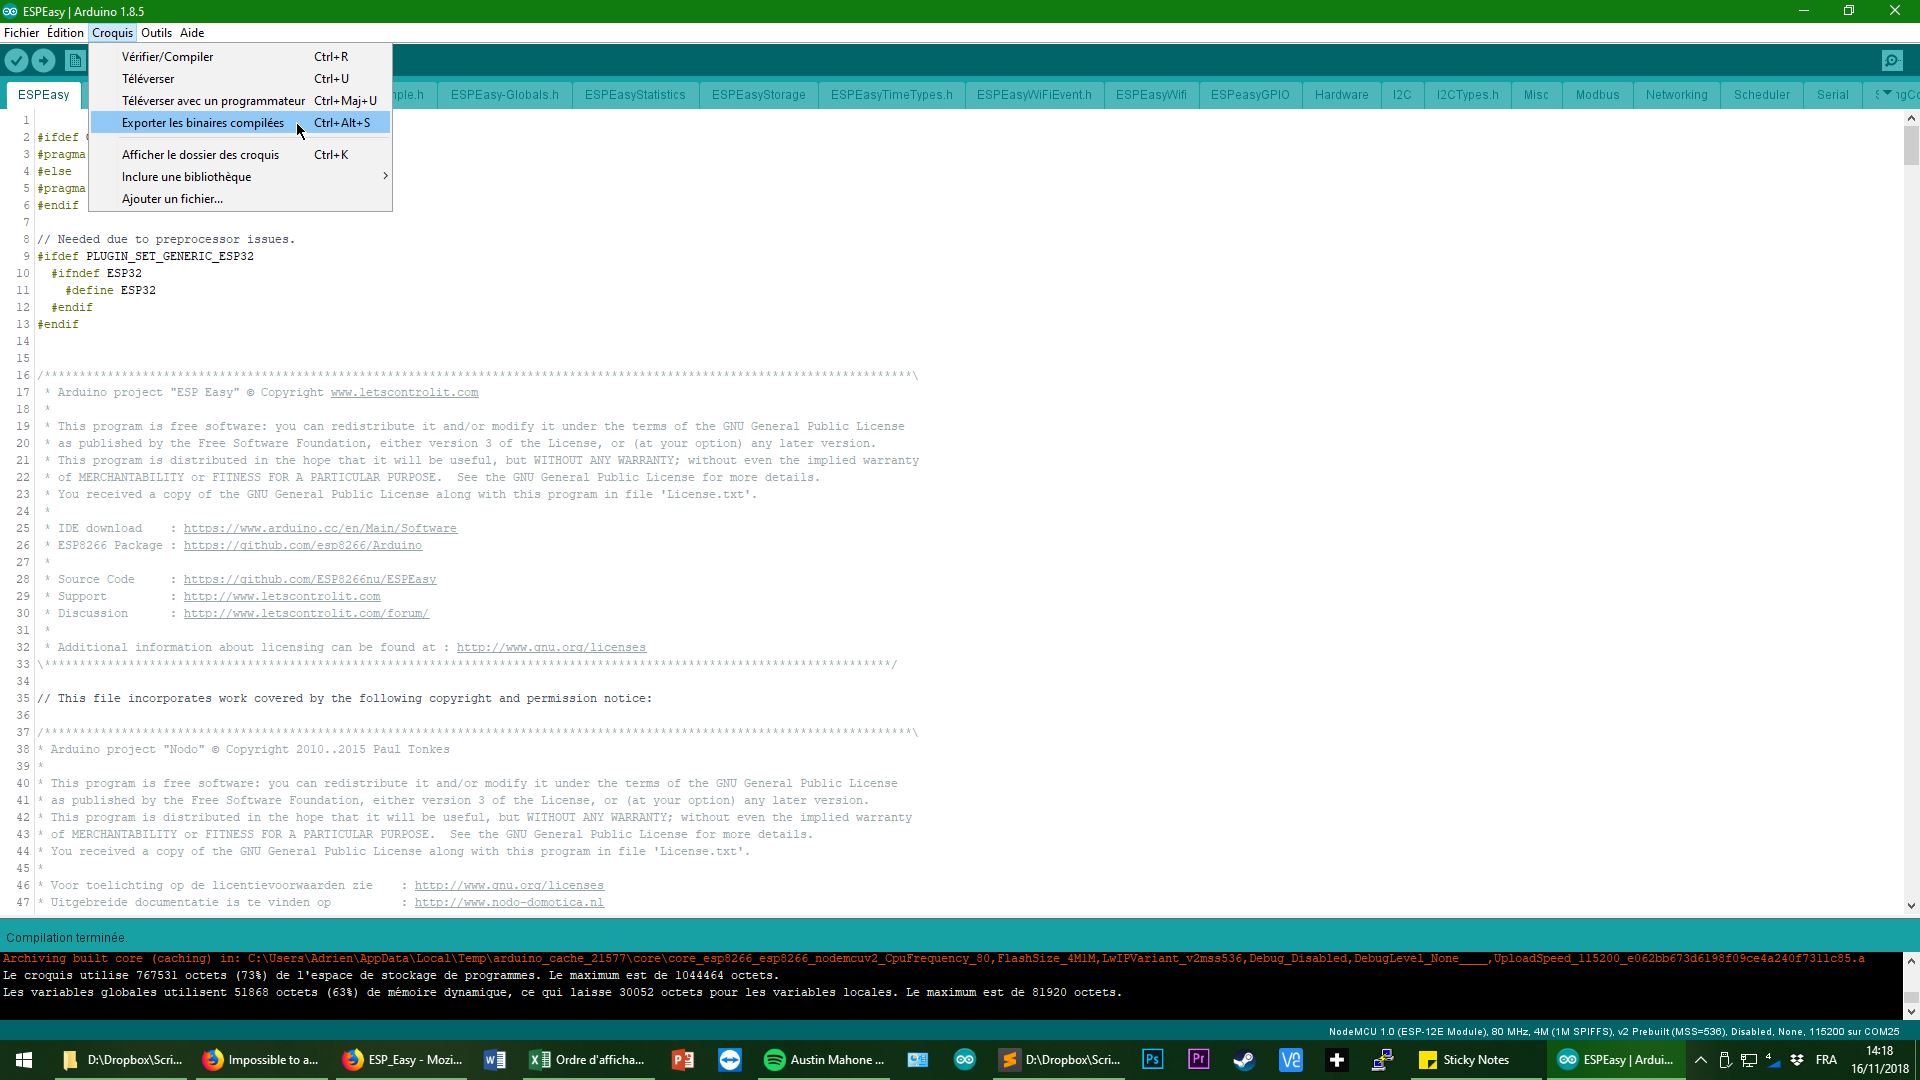Switch to the I2CTypes.h tab
The height and width of the screenshot is (1080, 1920).
coord(1467,95)
